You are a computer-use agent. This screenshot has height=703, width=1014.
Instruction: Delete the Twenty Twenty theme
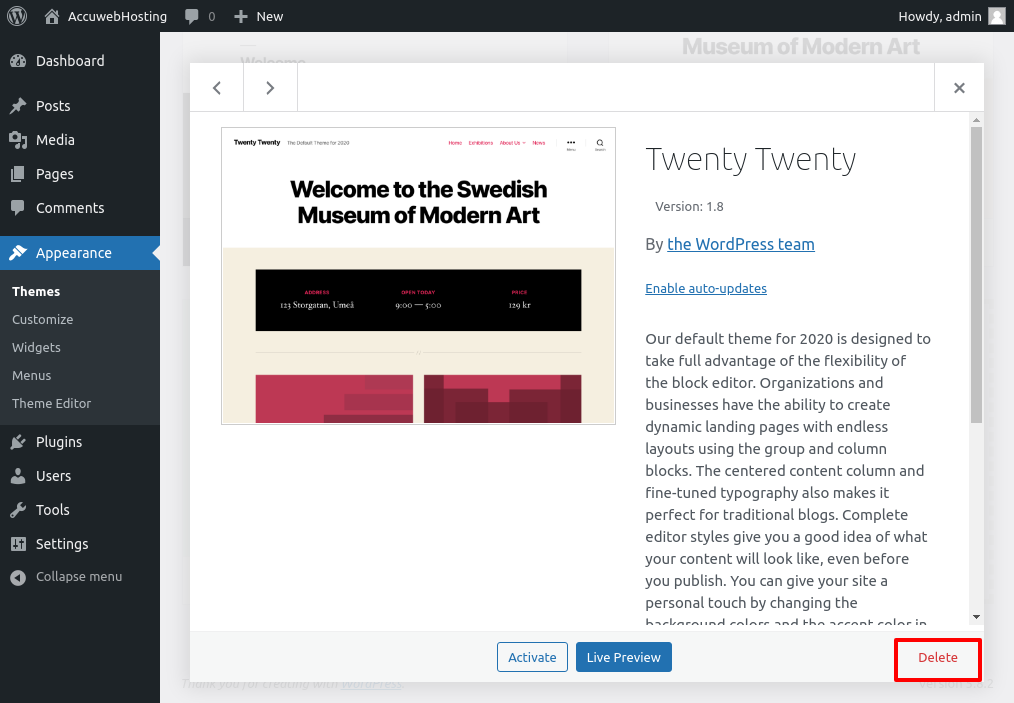coord(938,657)
